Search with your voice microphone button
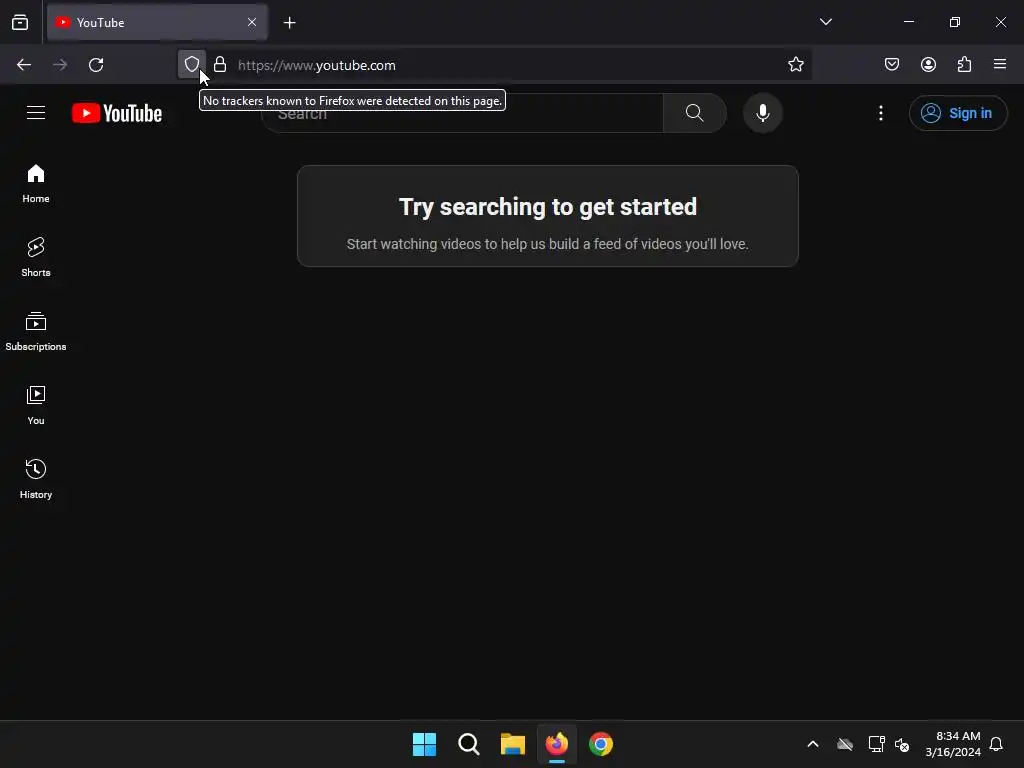Image resolution: width=1024 pixels, height=768 pixels. coord(763,113)
